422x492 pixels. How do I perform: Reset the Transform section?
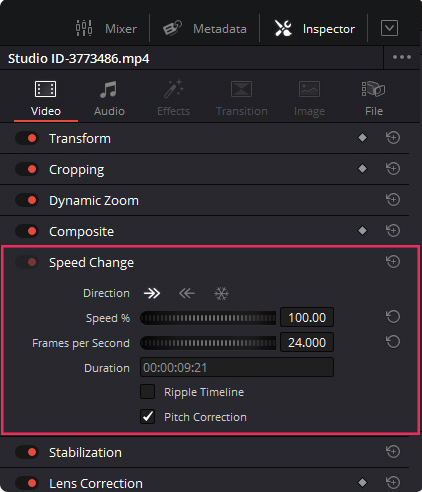(x=393, y=137)
